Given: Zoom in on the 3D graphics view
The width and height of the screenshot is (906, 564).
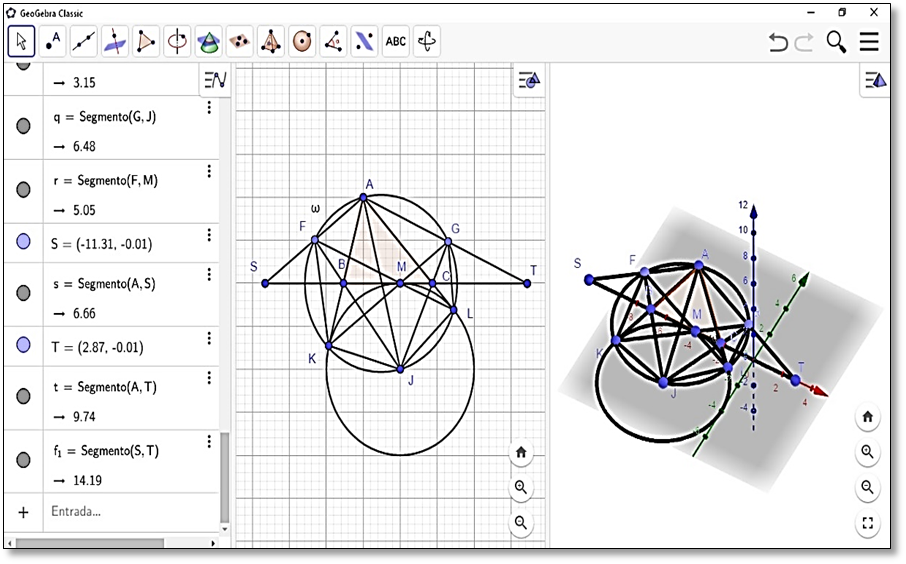Looking at the screenshot, I should pos(867,452).
